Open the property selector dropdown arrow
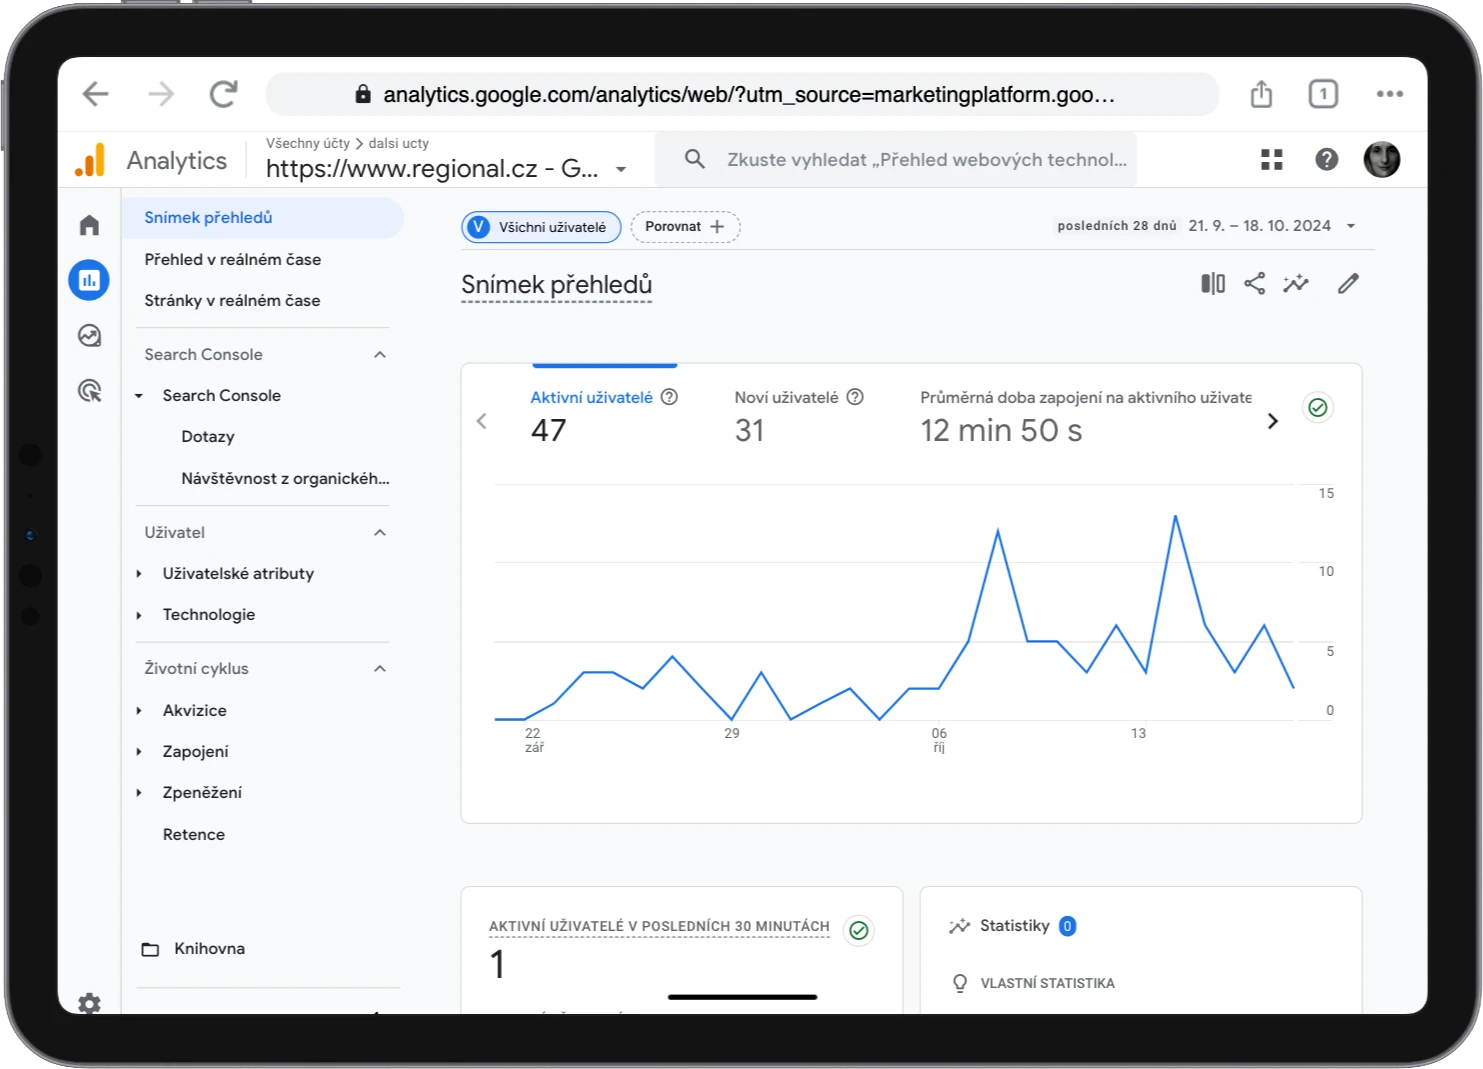 [621, 169]
